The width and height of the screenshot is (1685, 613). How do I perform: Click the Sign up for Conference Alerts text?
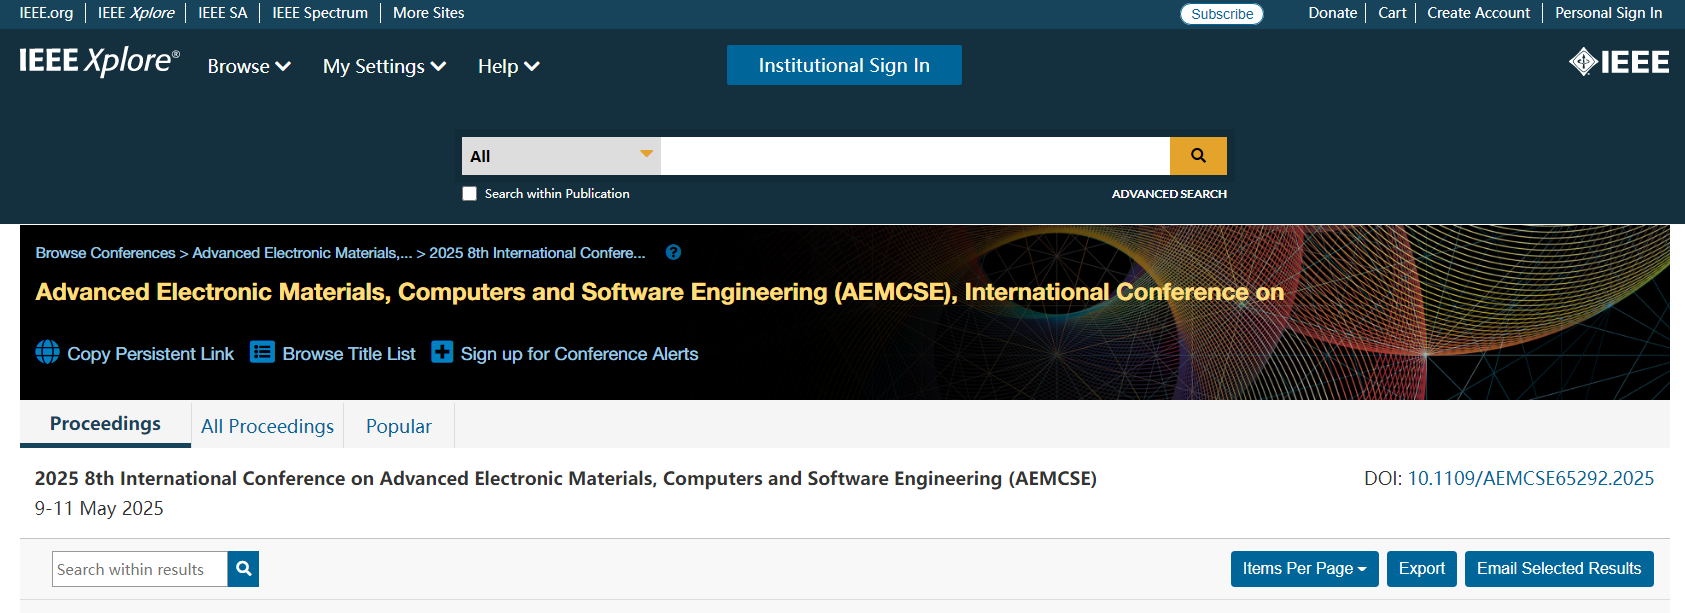click(x=579, y=354)
